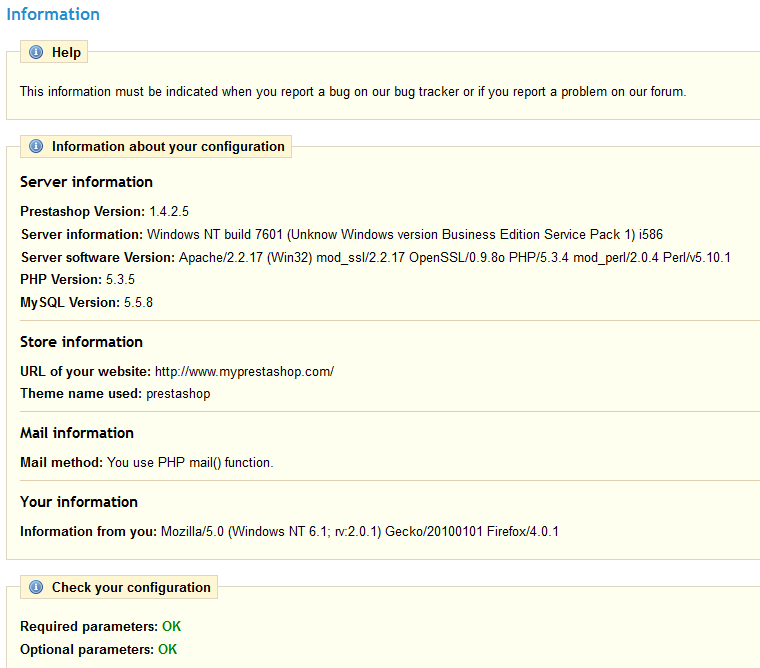760x668 pixels.
Task: Click the Server information heading
Action: tap(86, 182)
